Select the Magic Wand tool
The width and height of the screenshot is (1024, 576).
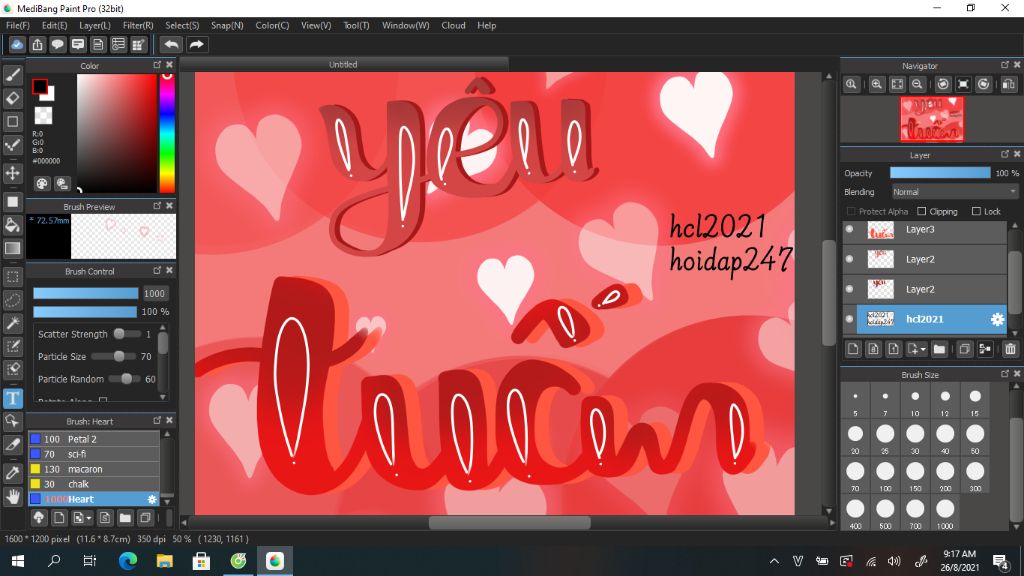pos(12,323)
